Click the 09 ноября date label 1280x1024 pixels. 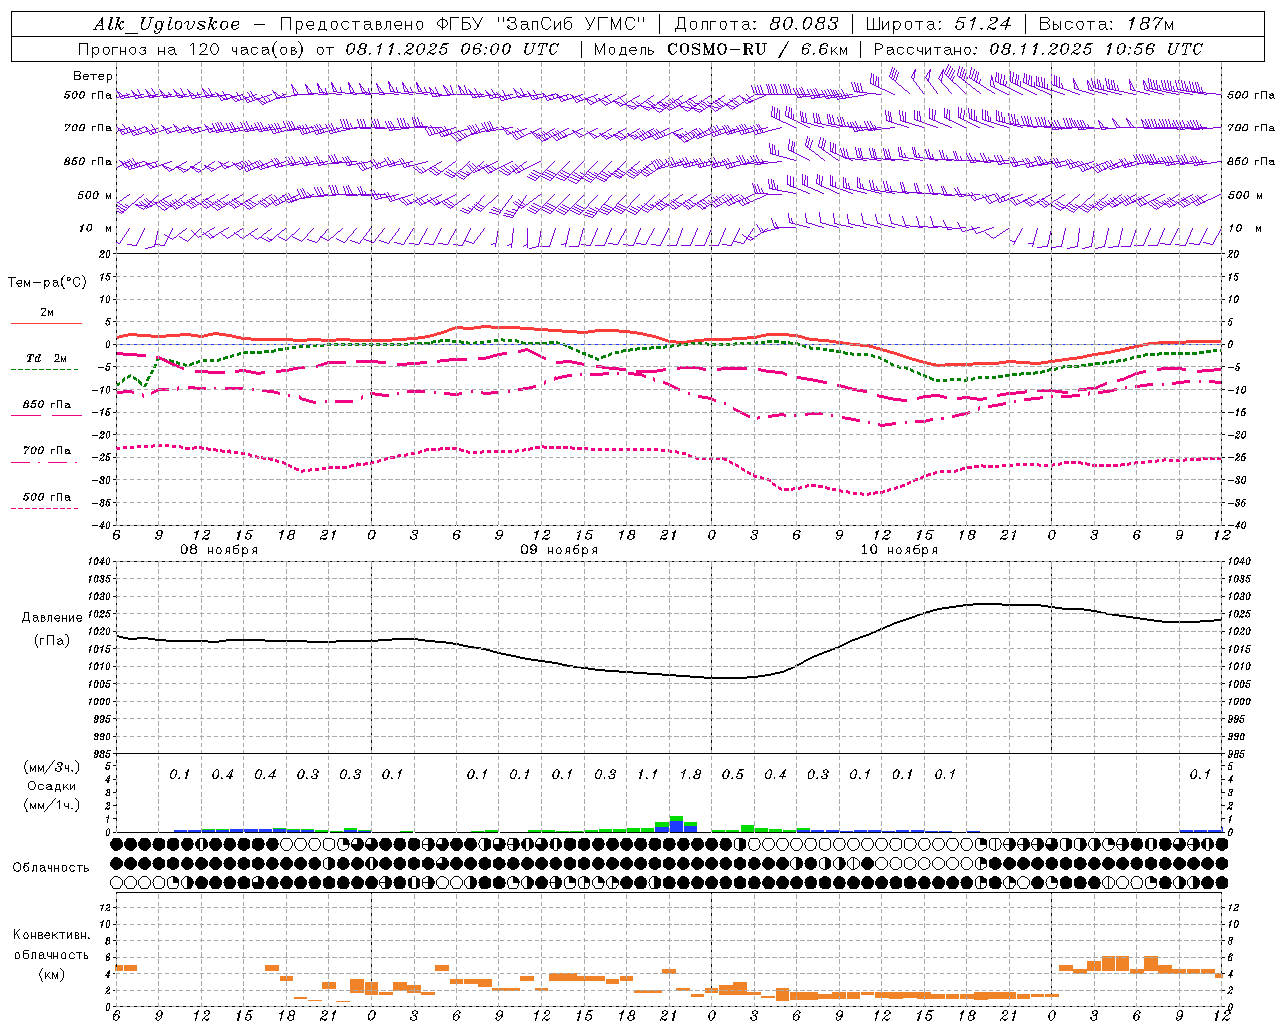pos(559,550)
